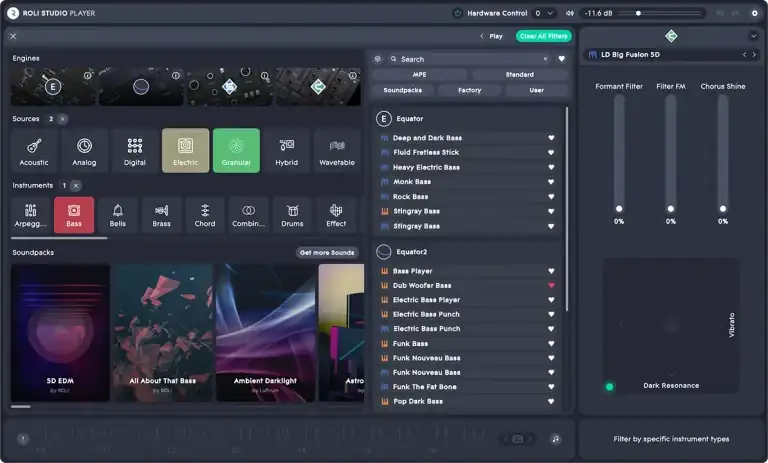Adjust the Chorus Shine slider
768x463 pixels.
tap(723, 153)
